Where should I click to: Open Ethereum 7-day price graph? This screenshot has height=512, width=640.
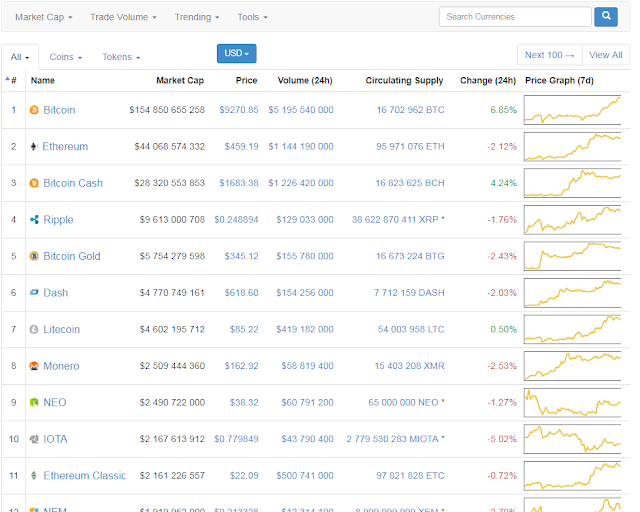click(572, 146)
